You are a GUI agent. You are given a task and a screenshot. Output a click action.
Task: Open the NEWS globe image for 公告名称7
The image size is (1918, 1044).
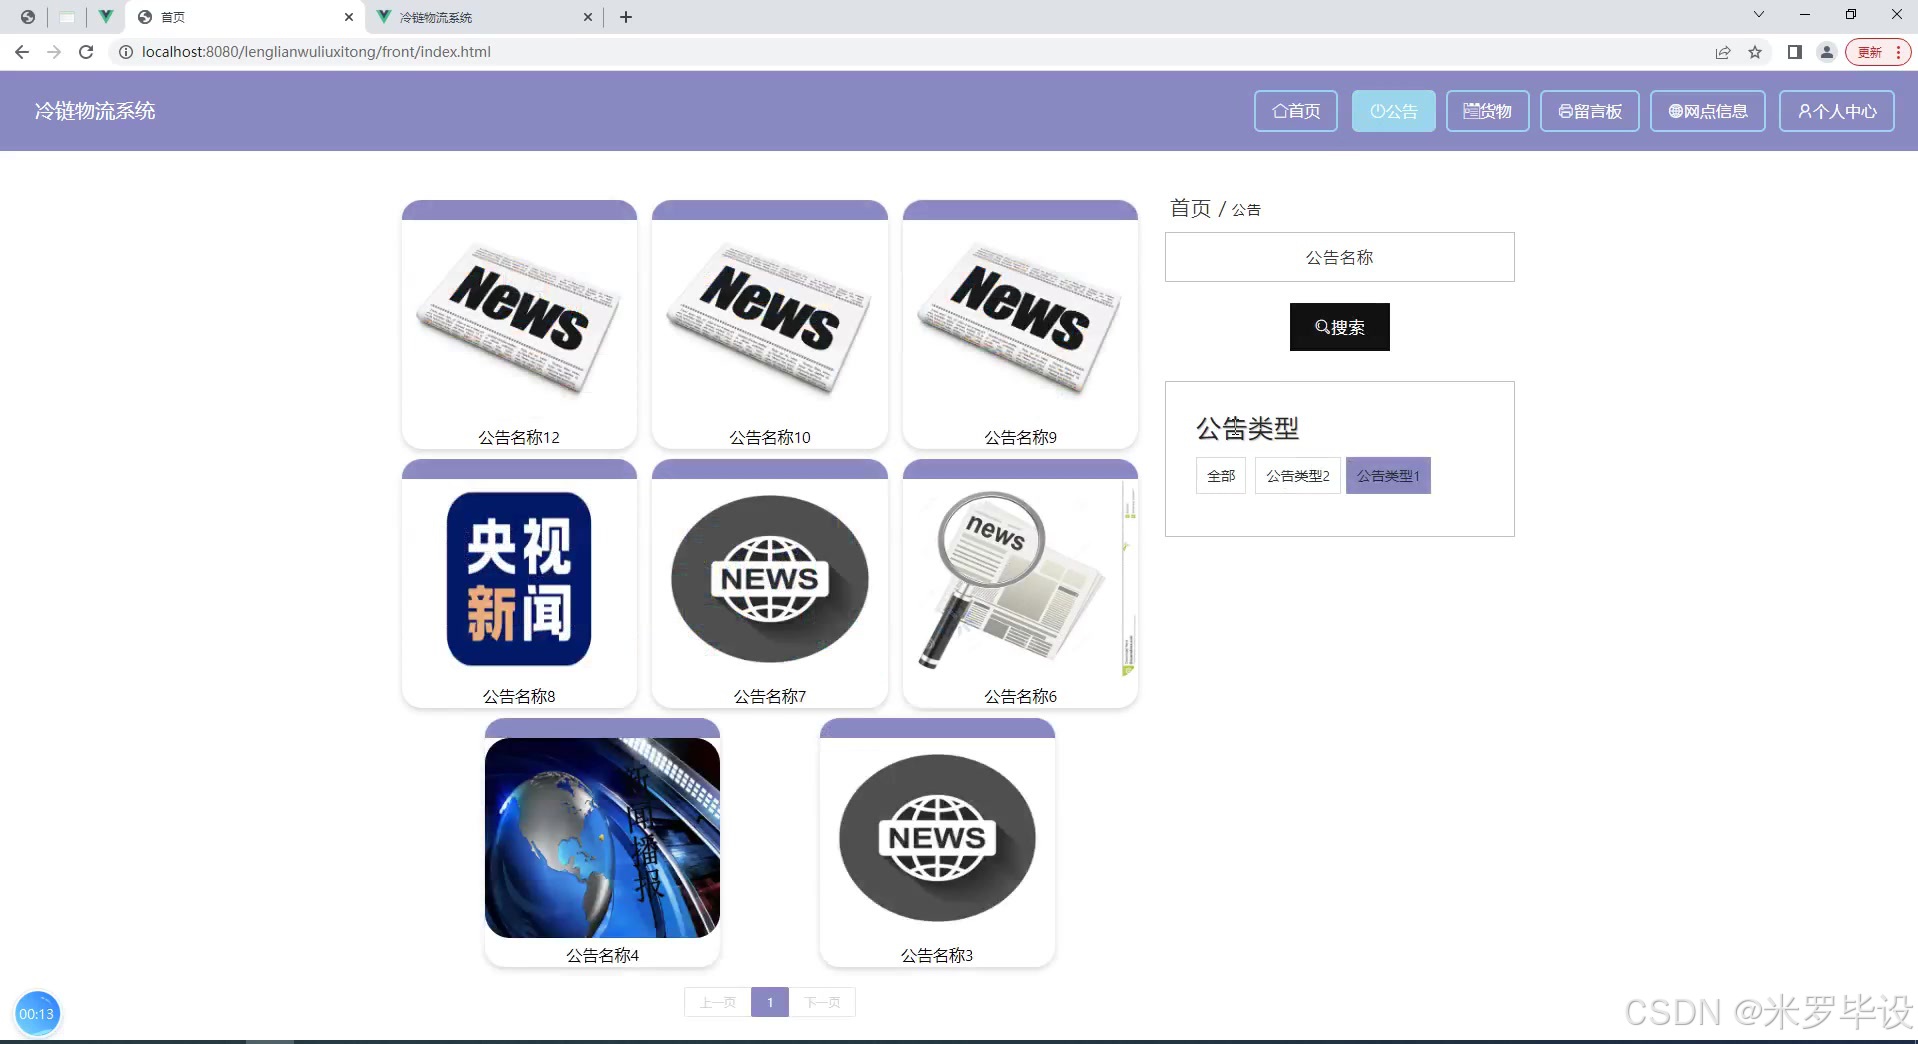coord(769,579)
